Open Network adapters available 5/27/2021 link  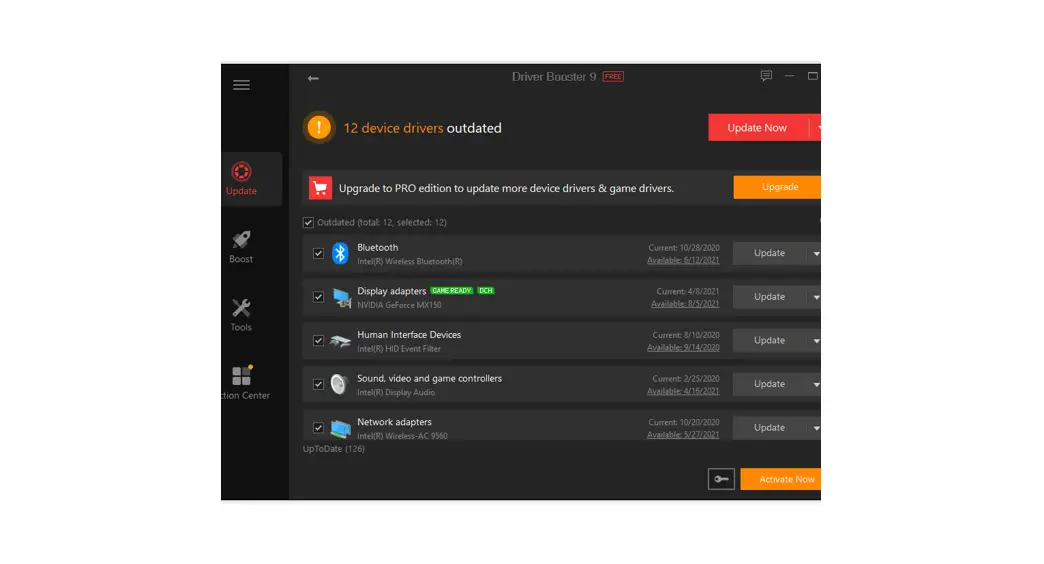tap(683, 435)
